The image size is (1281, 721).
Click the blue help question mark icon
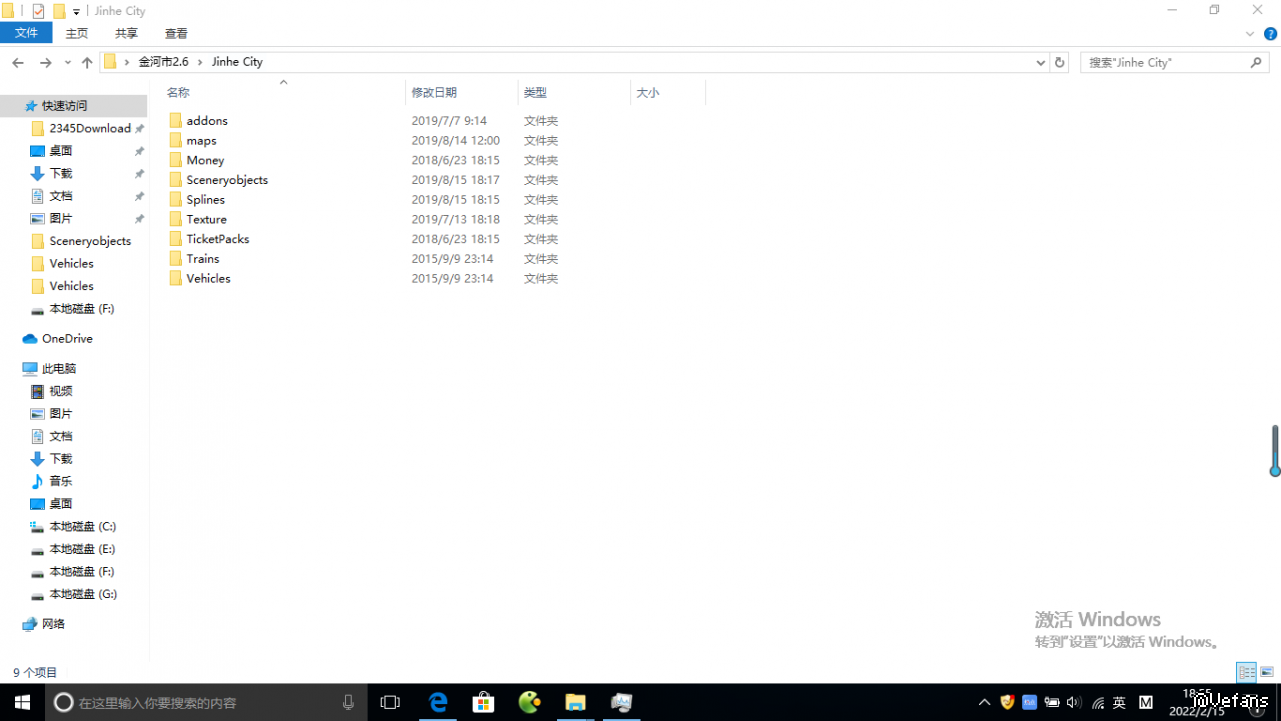click(1270, 33)
